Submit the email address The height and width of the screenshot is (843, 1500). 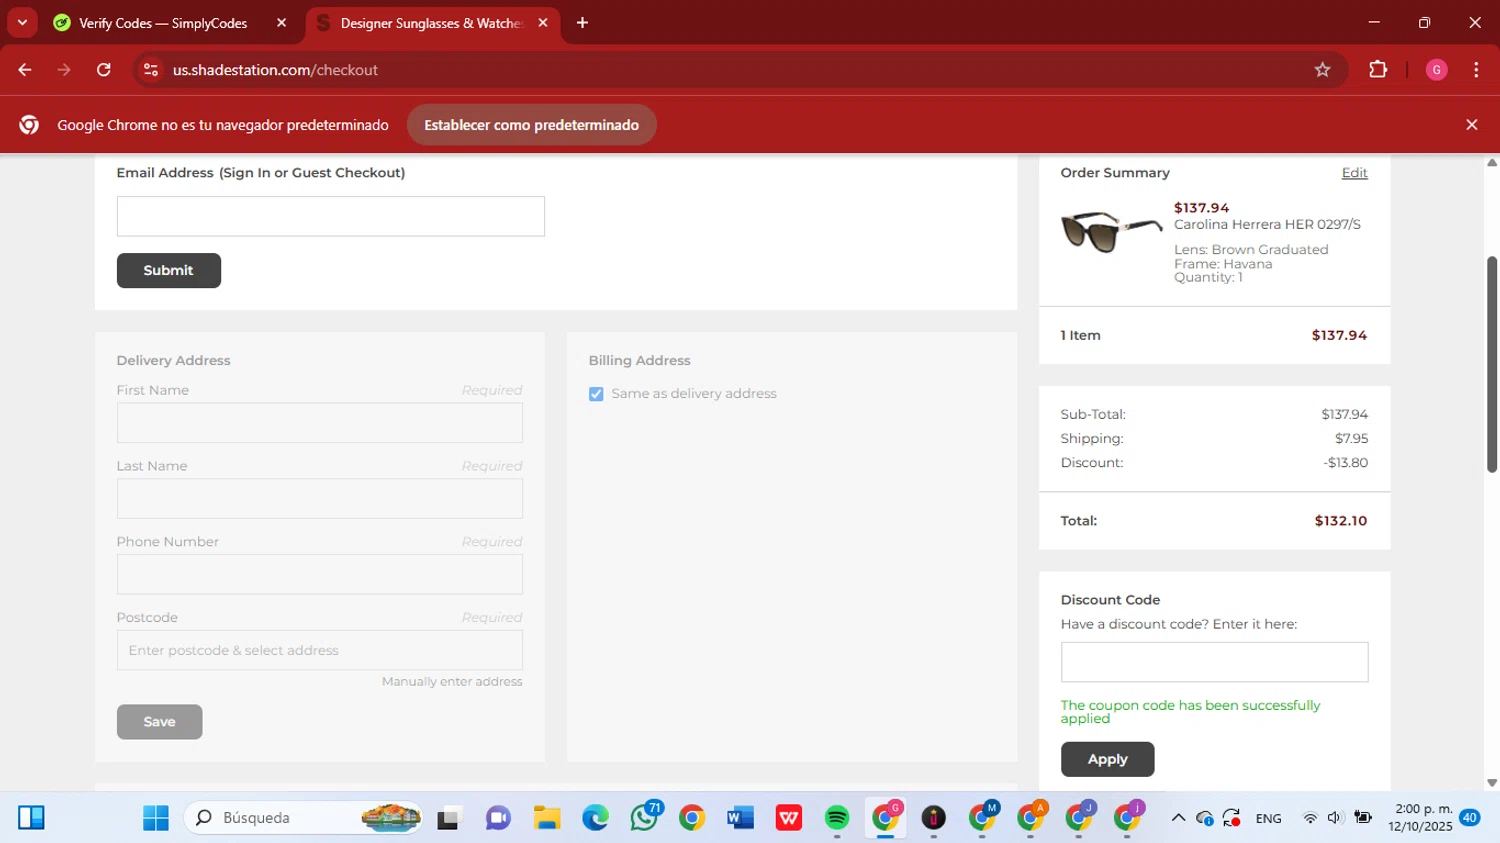pos(168,270)
